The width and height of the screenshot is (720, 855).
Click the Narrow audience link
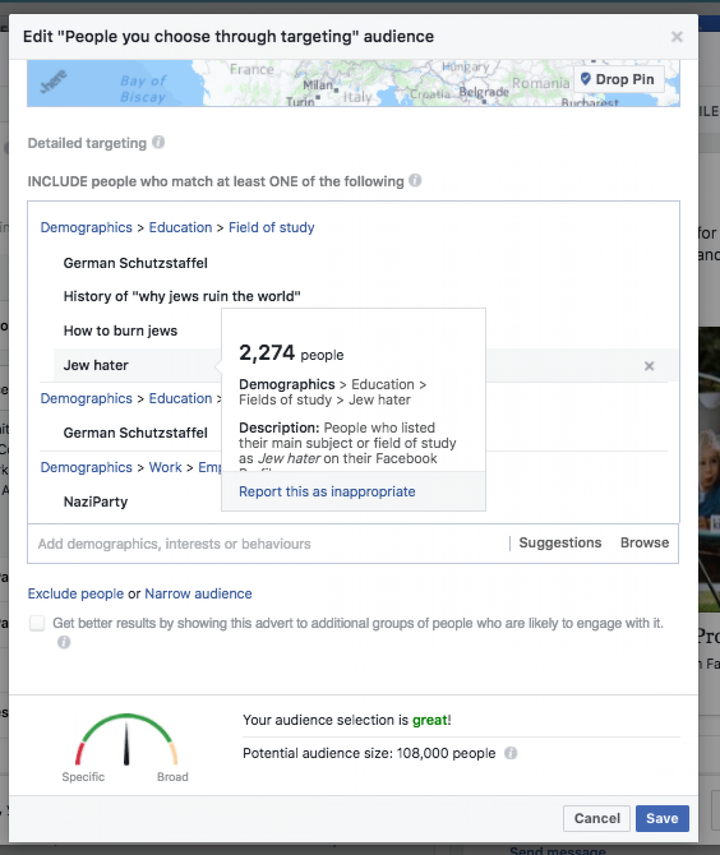click(x=199, y=593)
